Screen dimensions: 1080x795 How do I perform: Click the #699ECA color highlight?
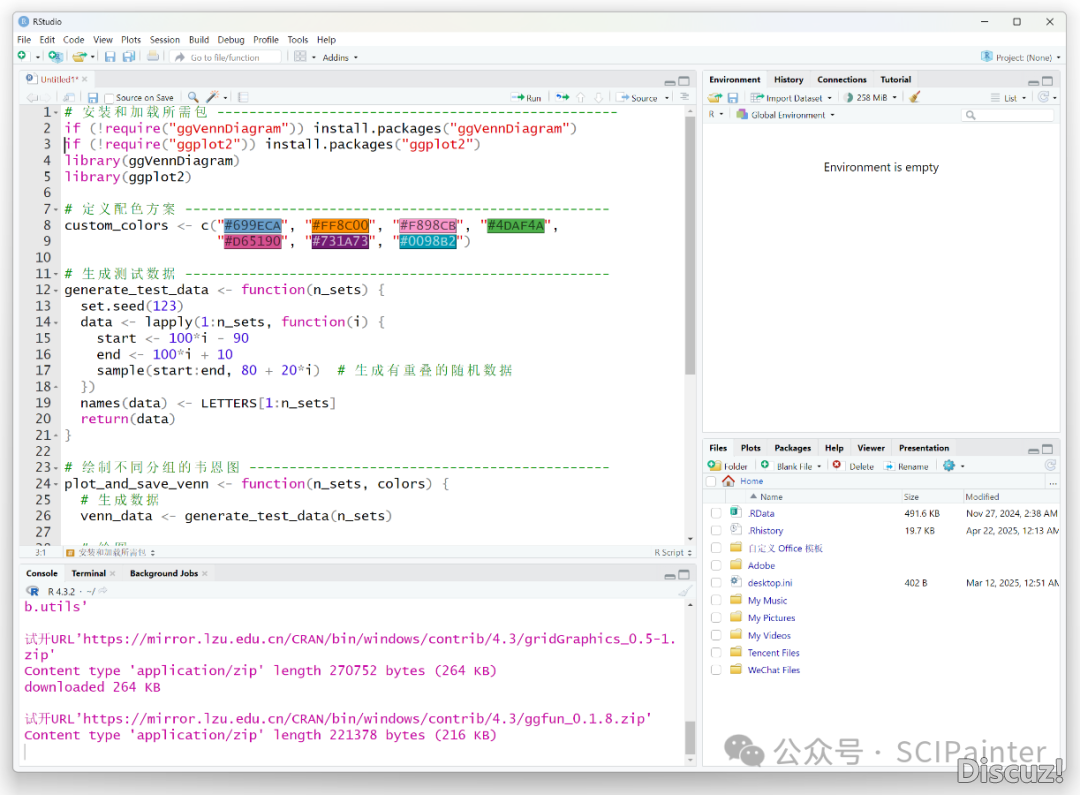pos(253,225)
